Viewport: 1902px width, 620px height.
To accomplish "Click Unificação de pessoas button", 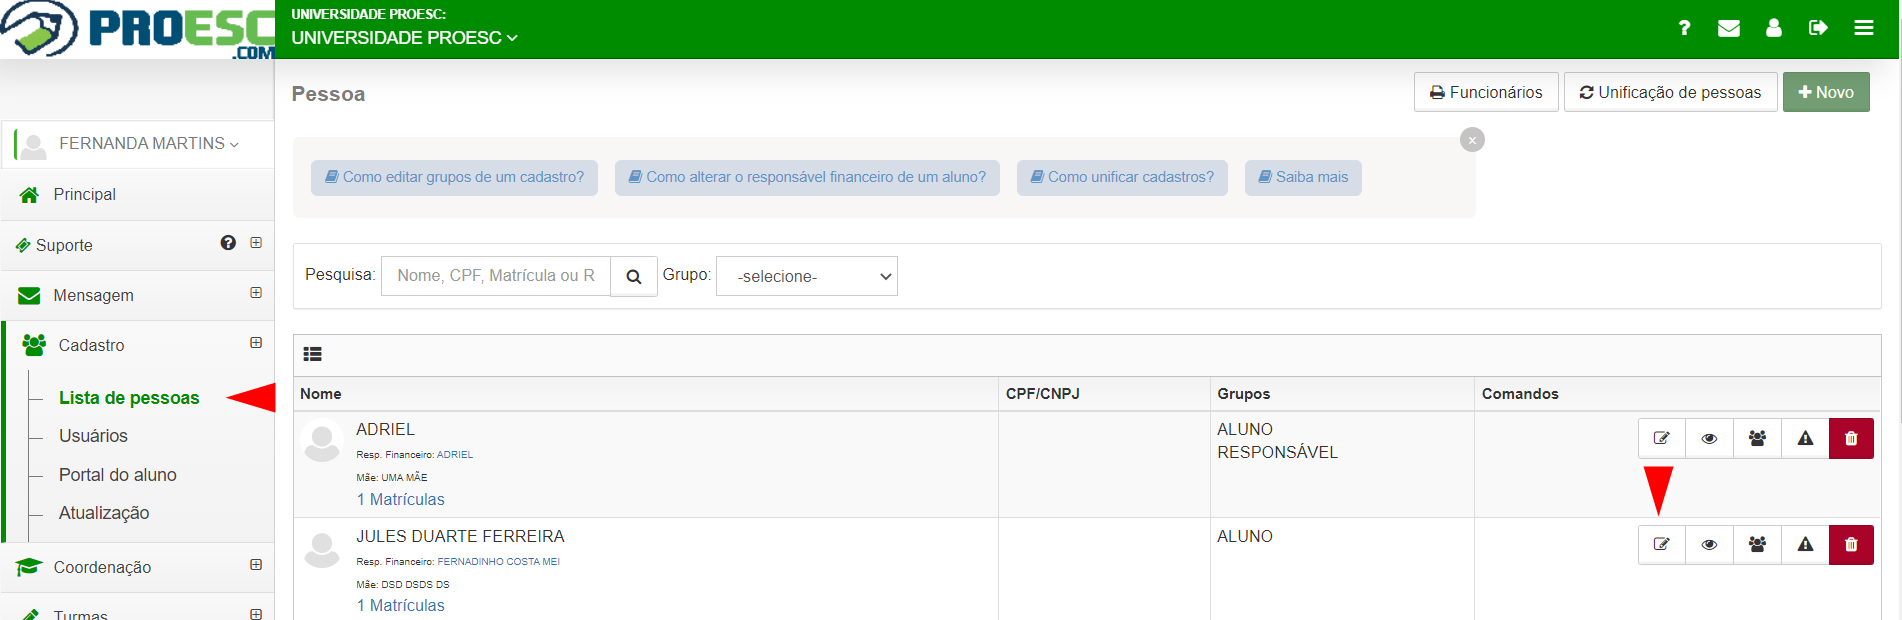I will [x=1670, y=92].
